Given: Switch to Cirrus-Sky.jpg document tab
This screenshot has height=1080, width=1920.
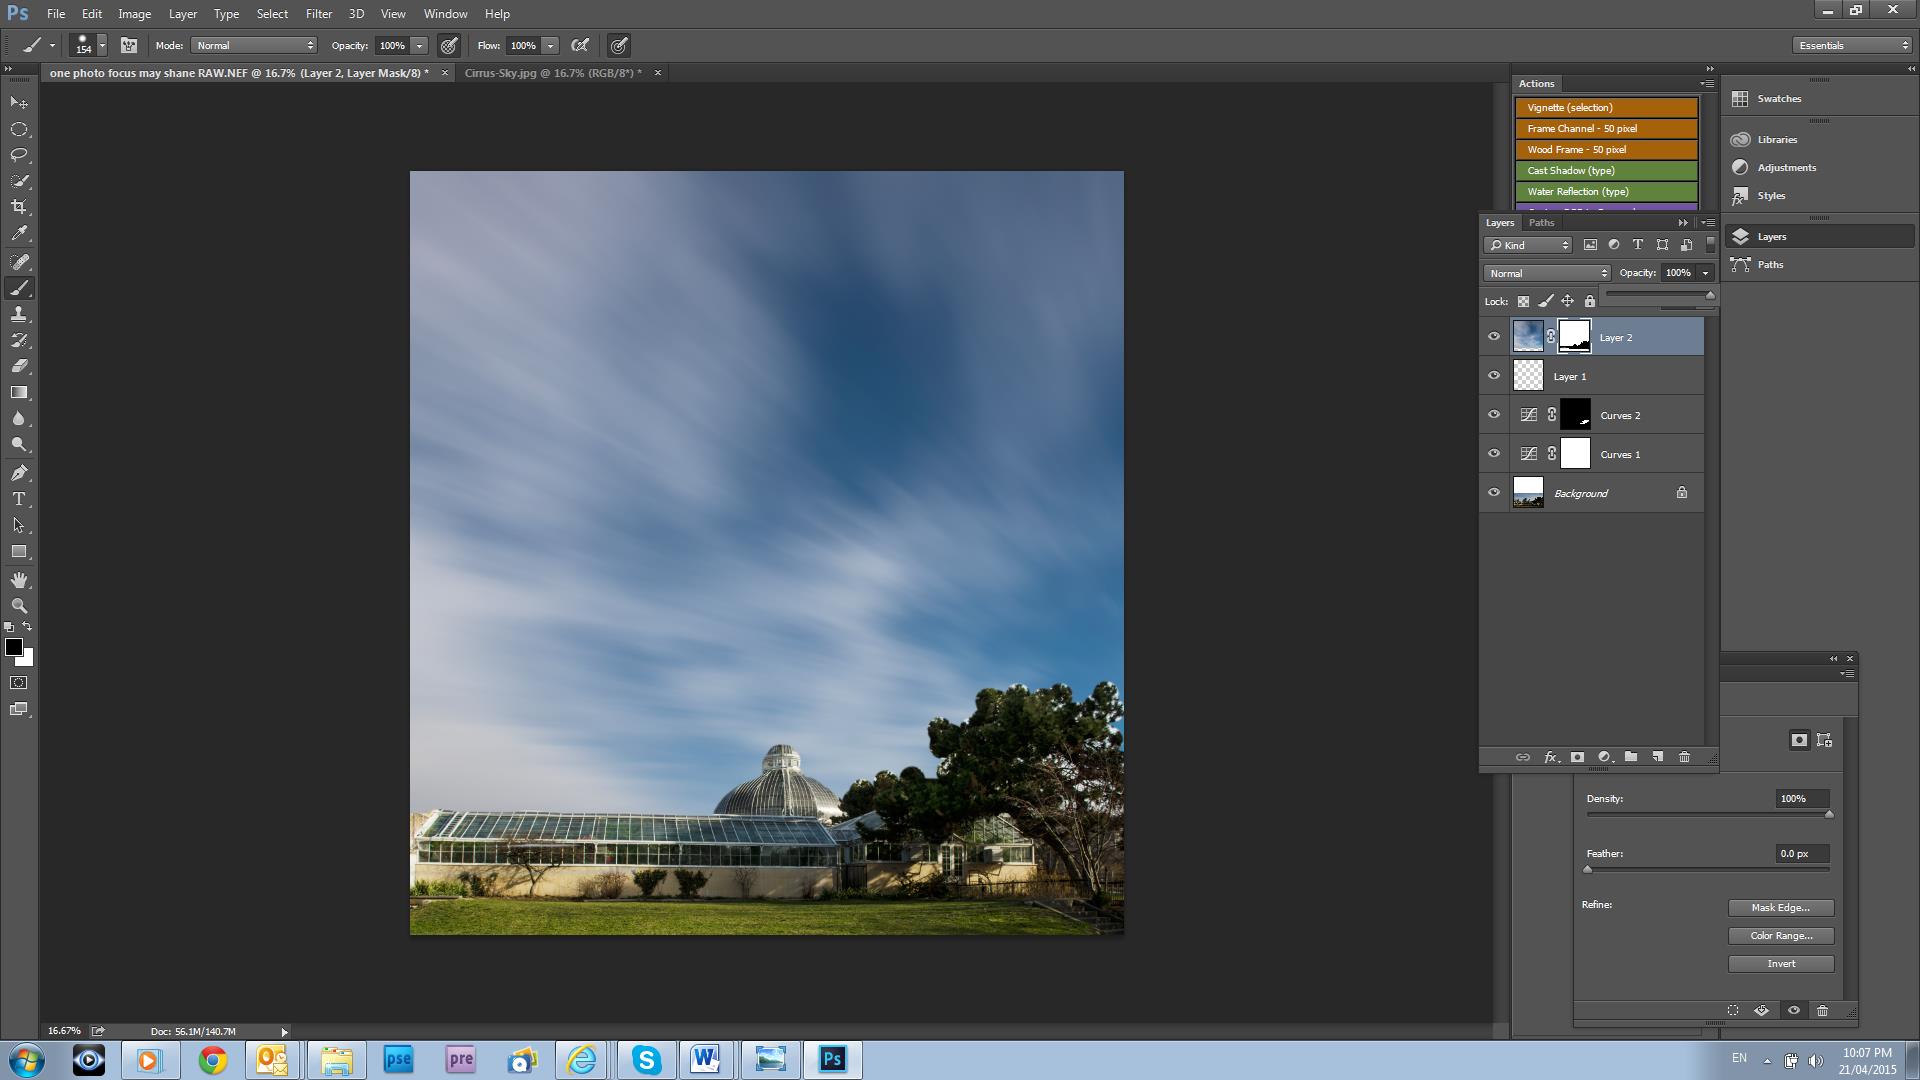Looking at the screenshot, I should click(552, 73).
